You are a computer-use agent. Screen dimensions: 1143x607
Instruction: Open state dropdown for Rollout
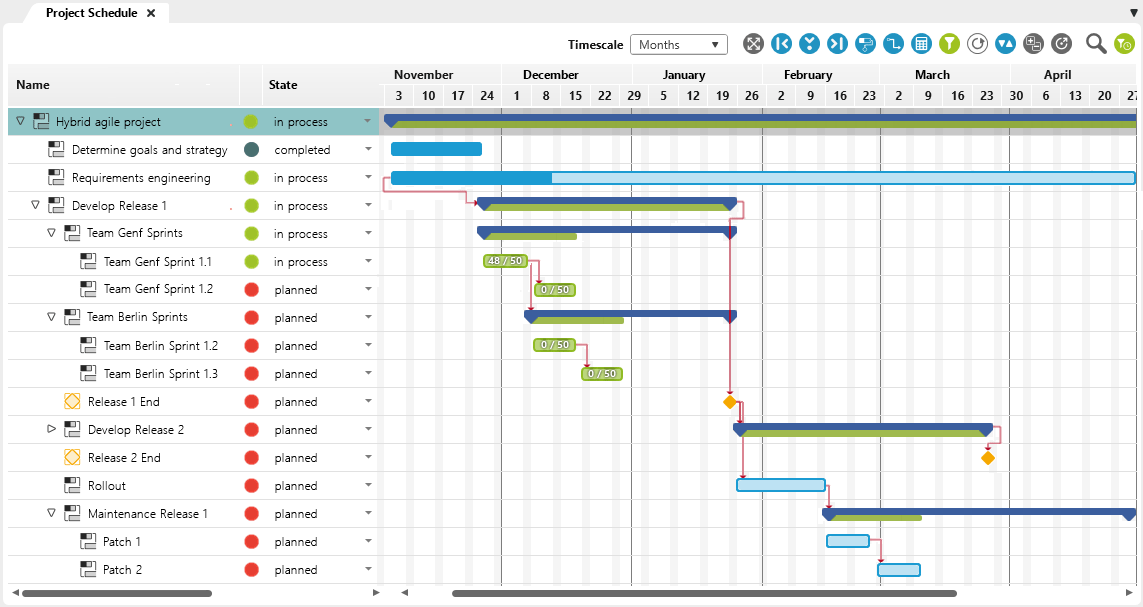pos(368,485)
